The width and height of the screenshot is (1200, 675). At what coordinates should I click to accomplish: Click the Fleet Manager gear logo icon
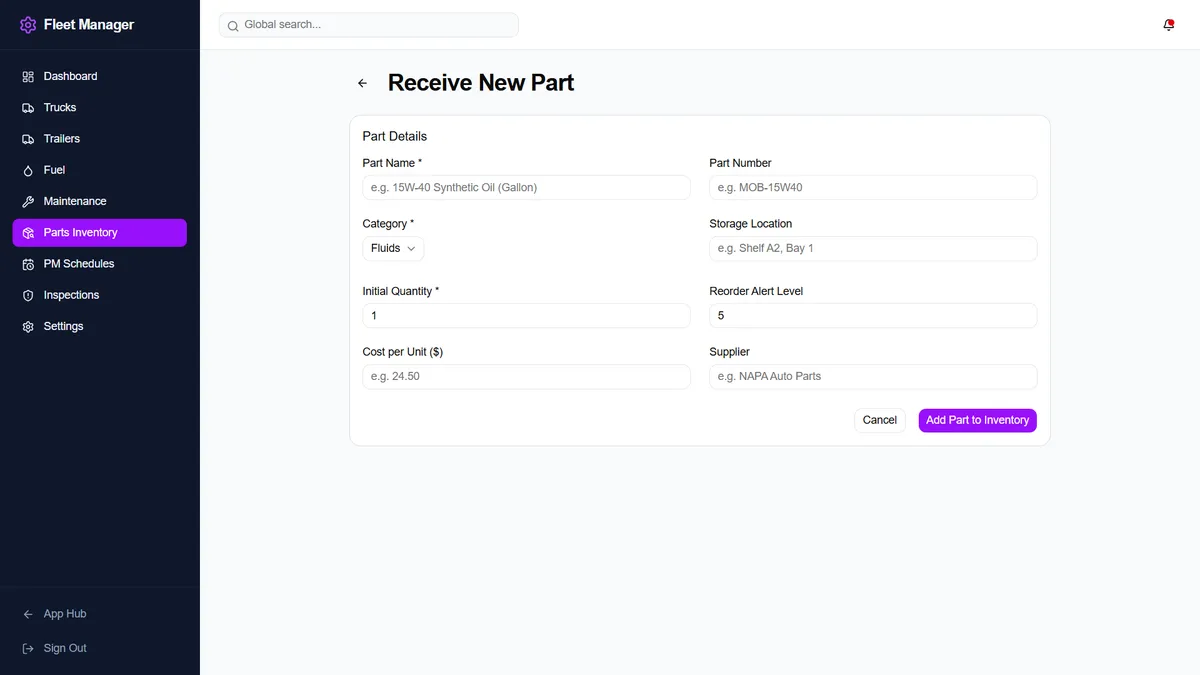28,25
